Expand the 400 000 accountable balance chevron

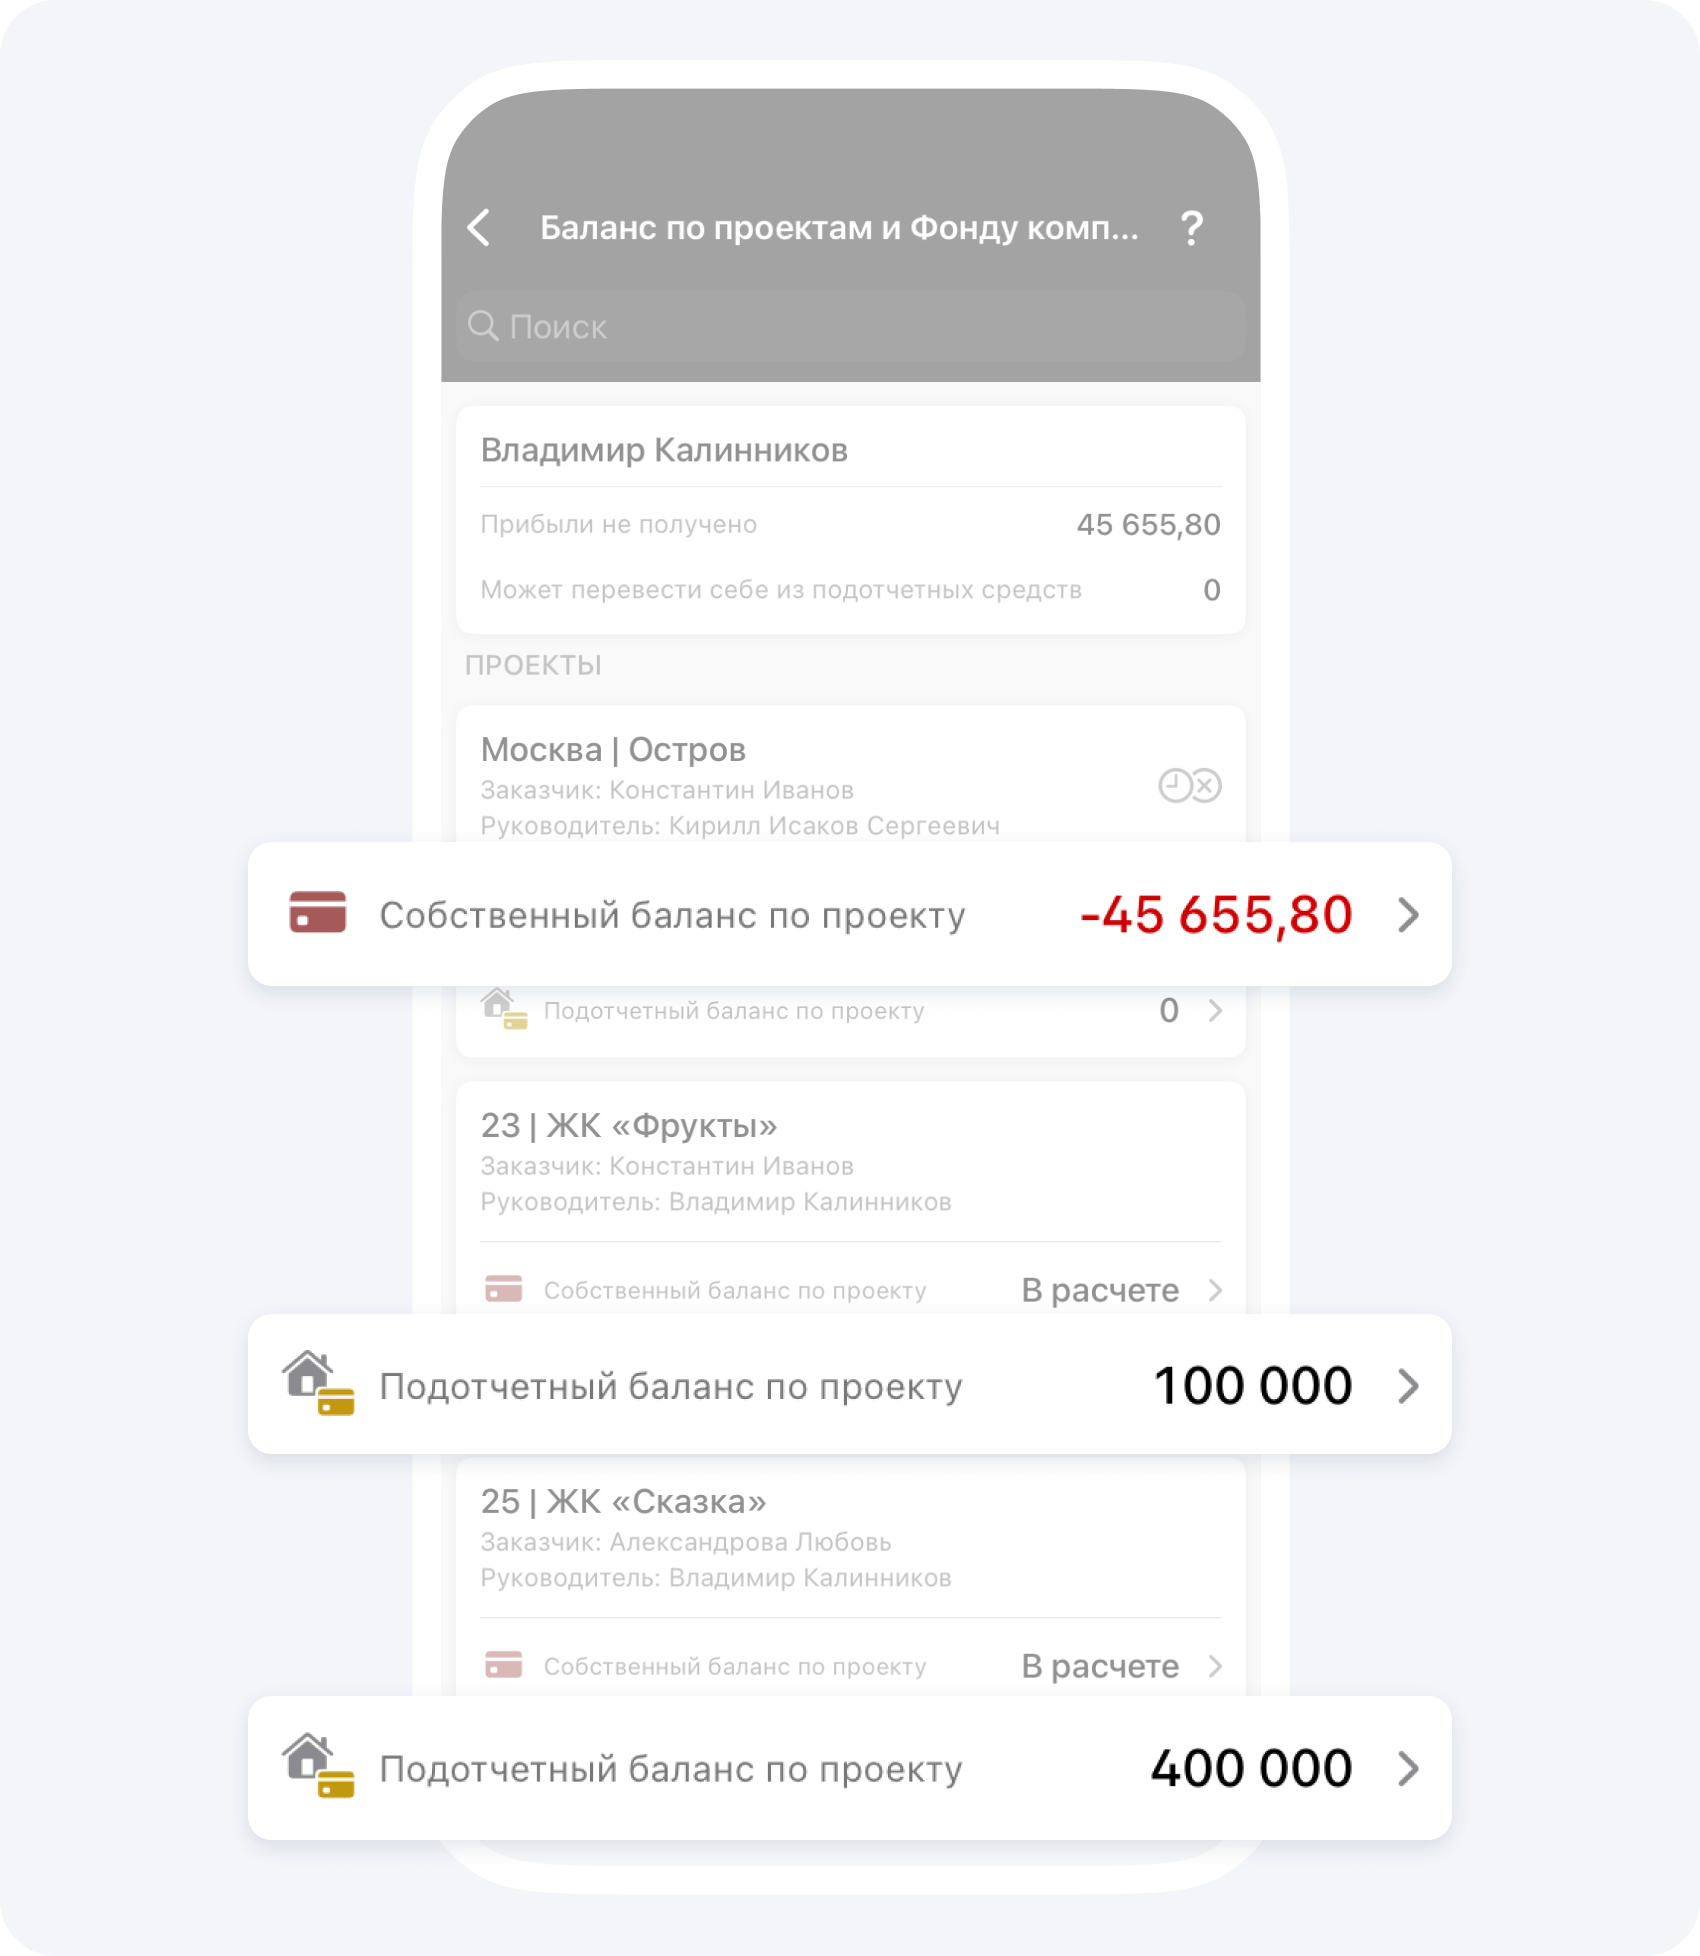[x=1408, y=1768]
